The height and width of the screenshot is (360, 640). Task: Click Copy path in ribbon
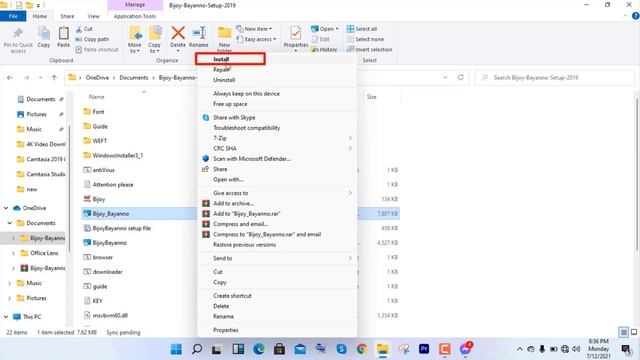(x=92, y=39)
